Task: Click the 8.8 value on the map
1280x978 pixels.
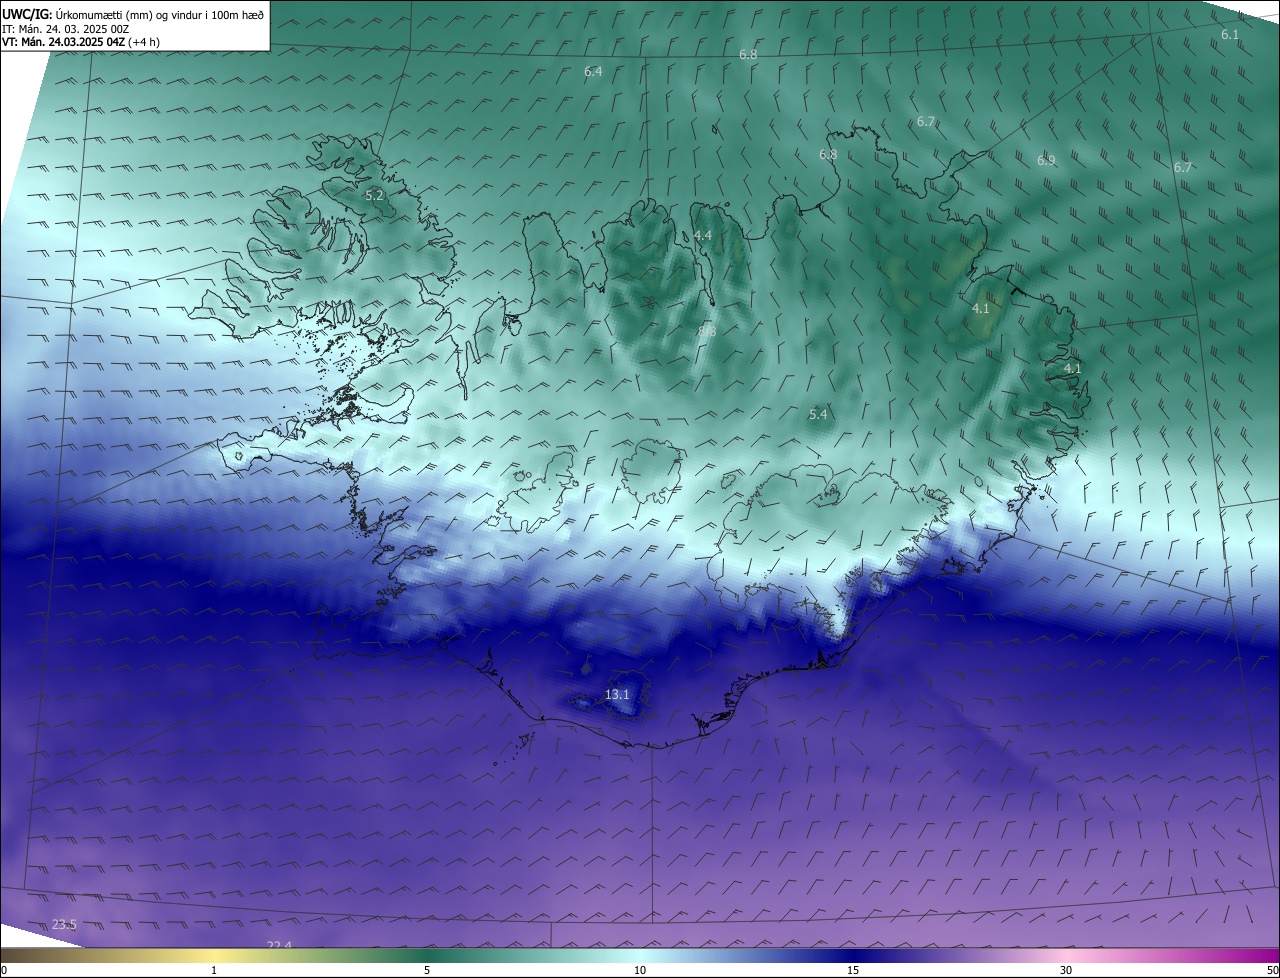Action: 707,331
